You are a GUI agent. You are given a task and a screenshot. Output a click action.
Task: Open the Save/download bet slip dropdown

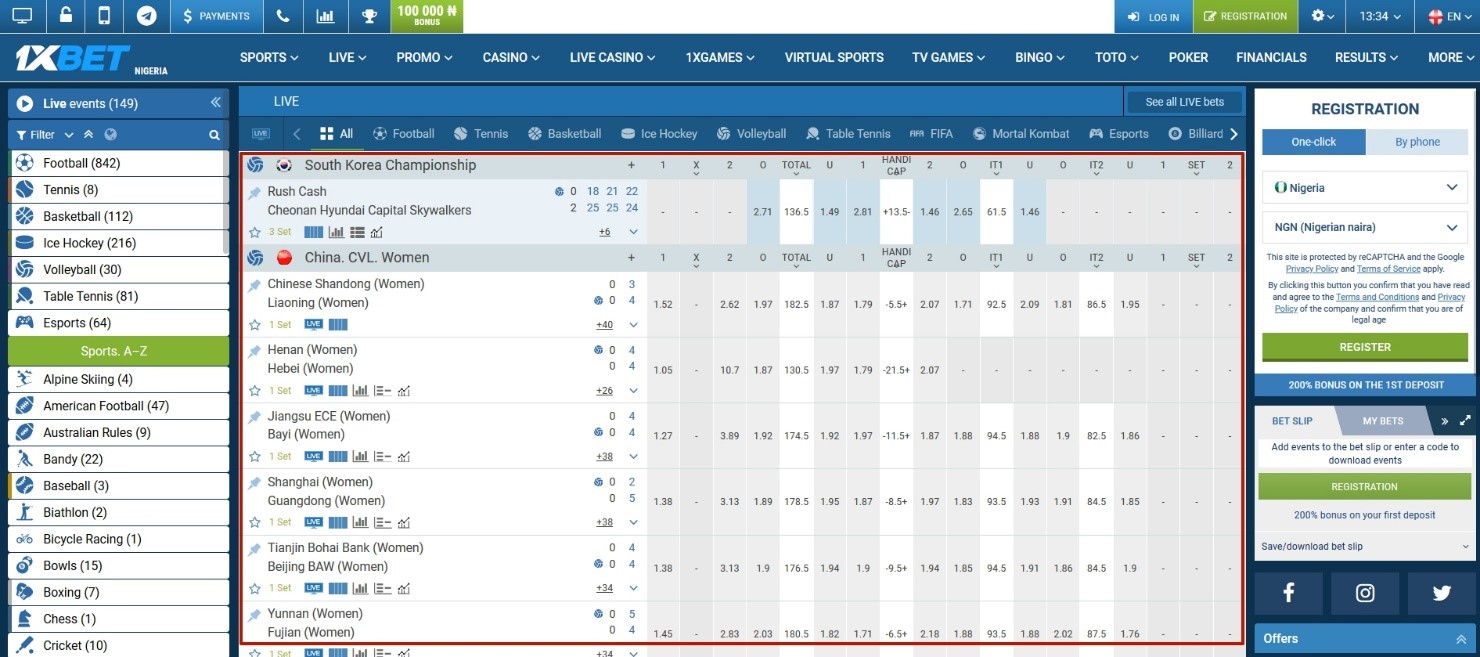(x=1365, y=546)
